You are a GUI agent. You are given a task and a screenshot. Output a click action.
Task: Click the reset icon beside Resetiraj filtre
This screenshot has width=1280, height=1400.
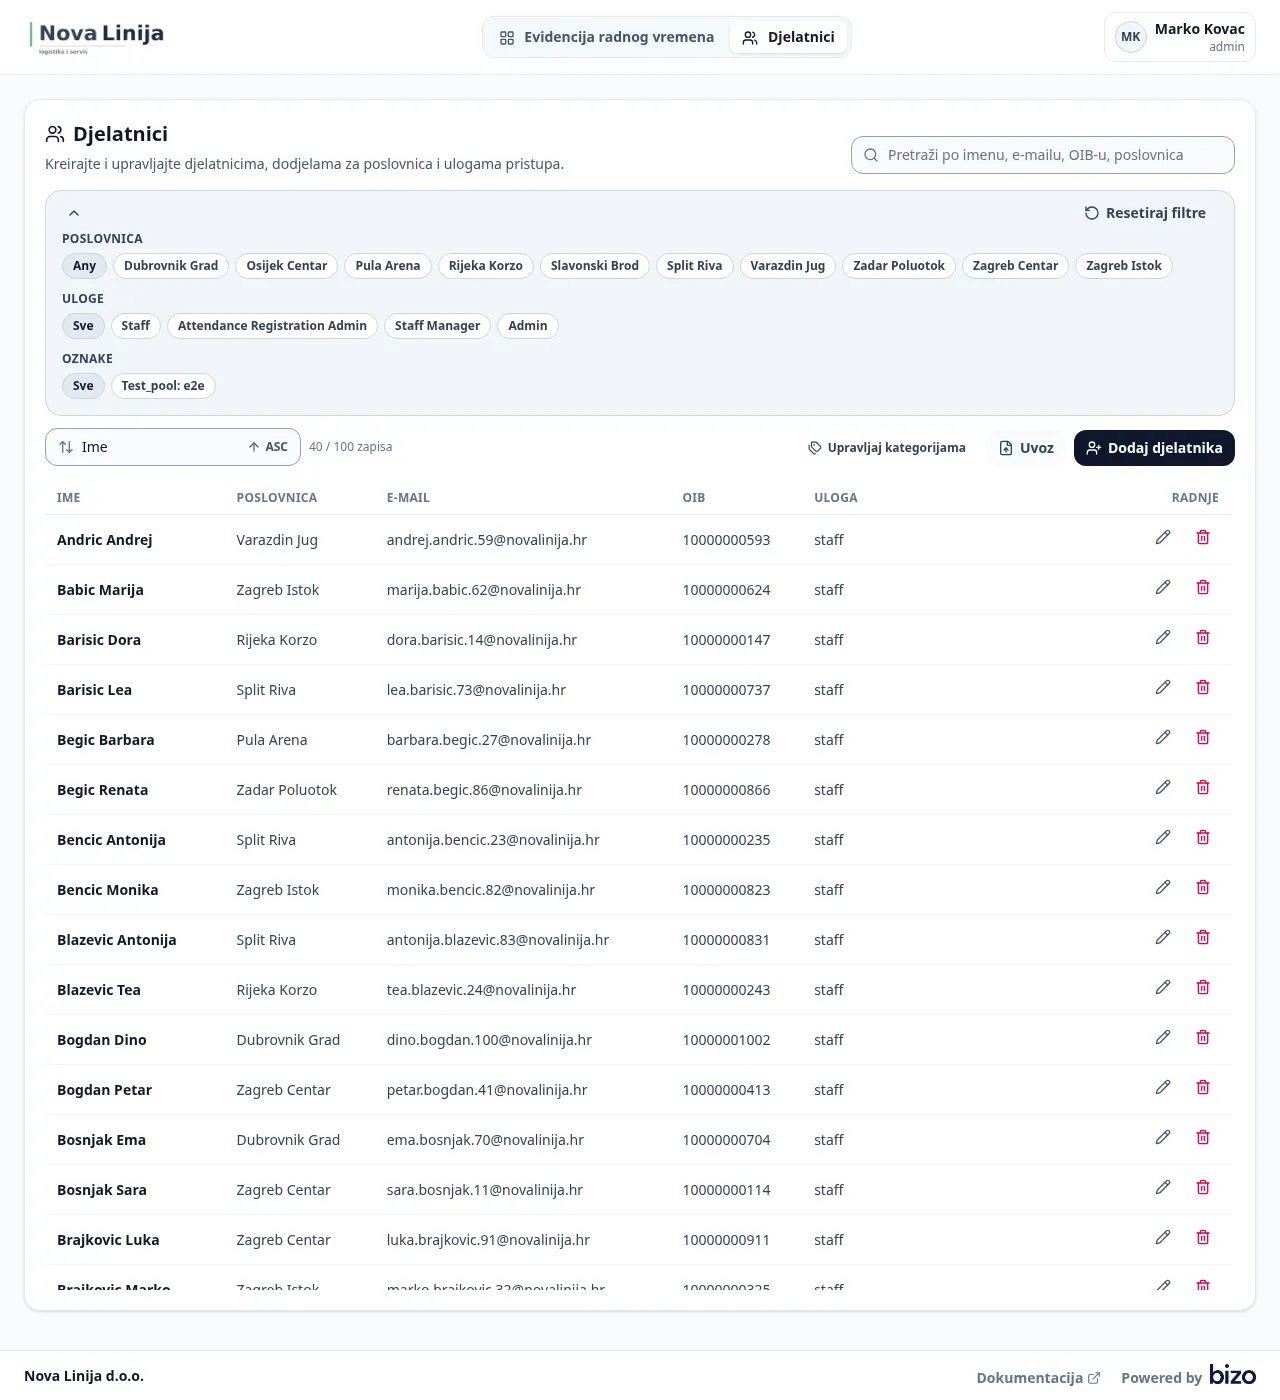point(1090,212)
